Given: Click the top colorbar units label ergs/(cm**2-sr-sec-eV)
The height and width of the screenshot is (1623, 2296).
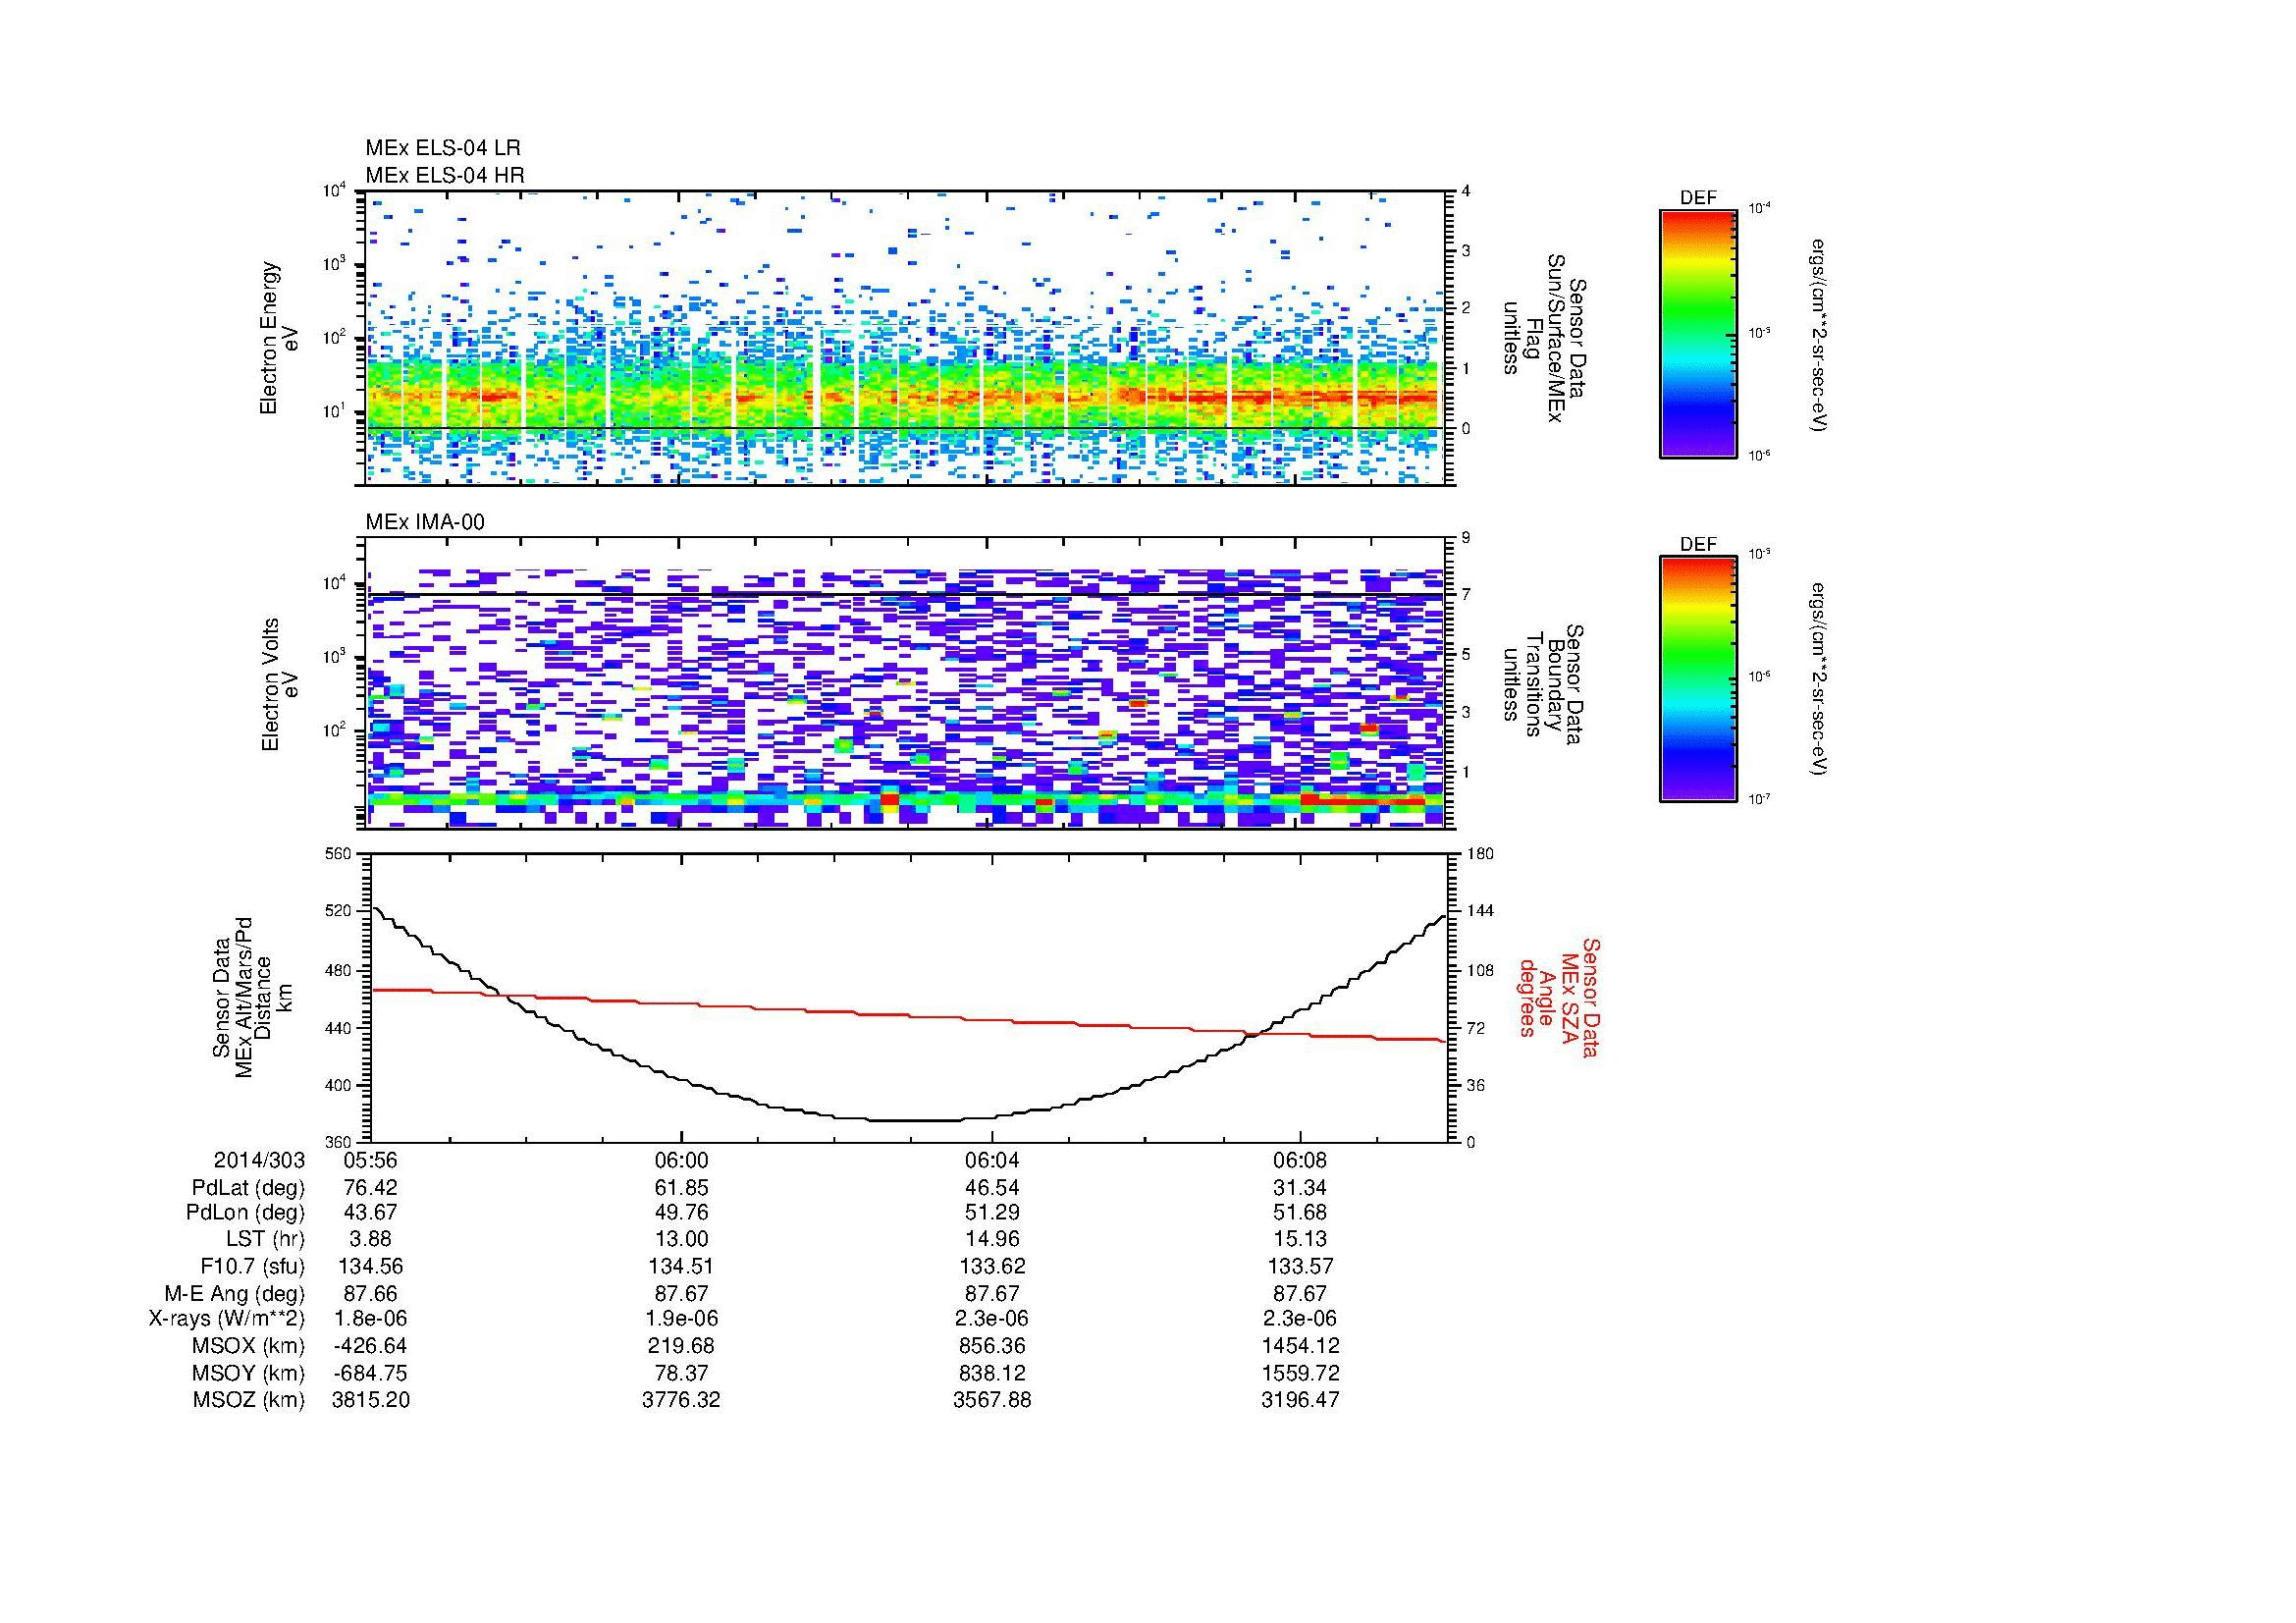Looking at the screenshot, I should (1819, 334).
